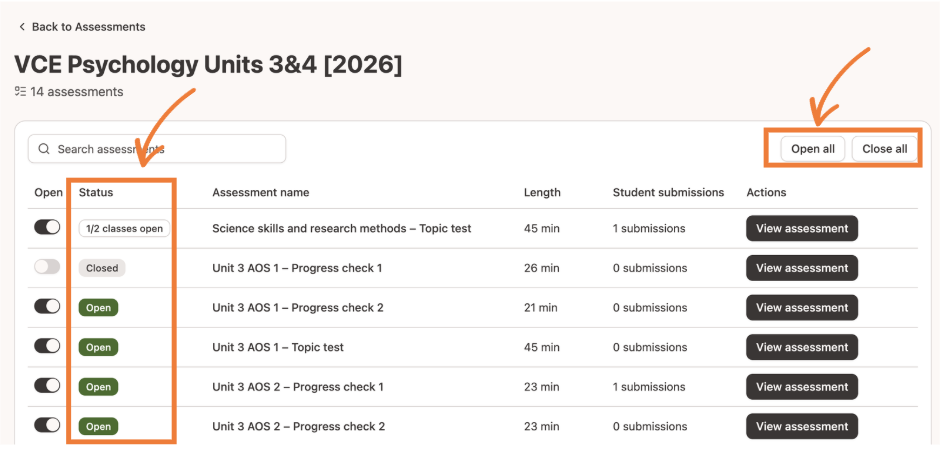Select Science skills and research methods – Topic test
The image size is (940, 470).
(x=342, y=228)
